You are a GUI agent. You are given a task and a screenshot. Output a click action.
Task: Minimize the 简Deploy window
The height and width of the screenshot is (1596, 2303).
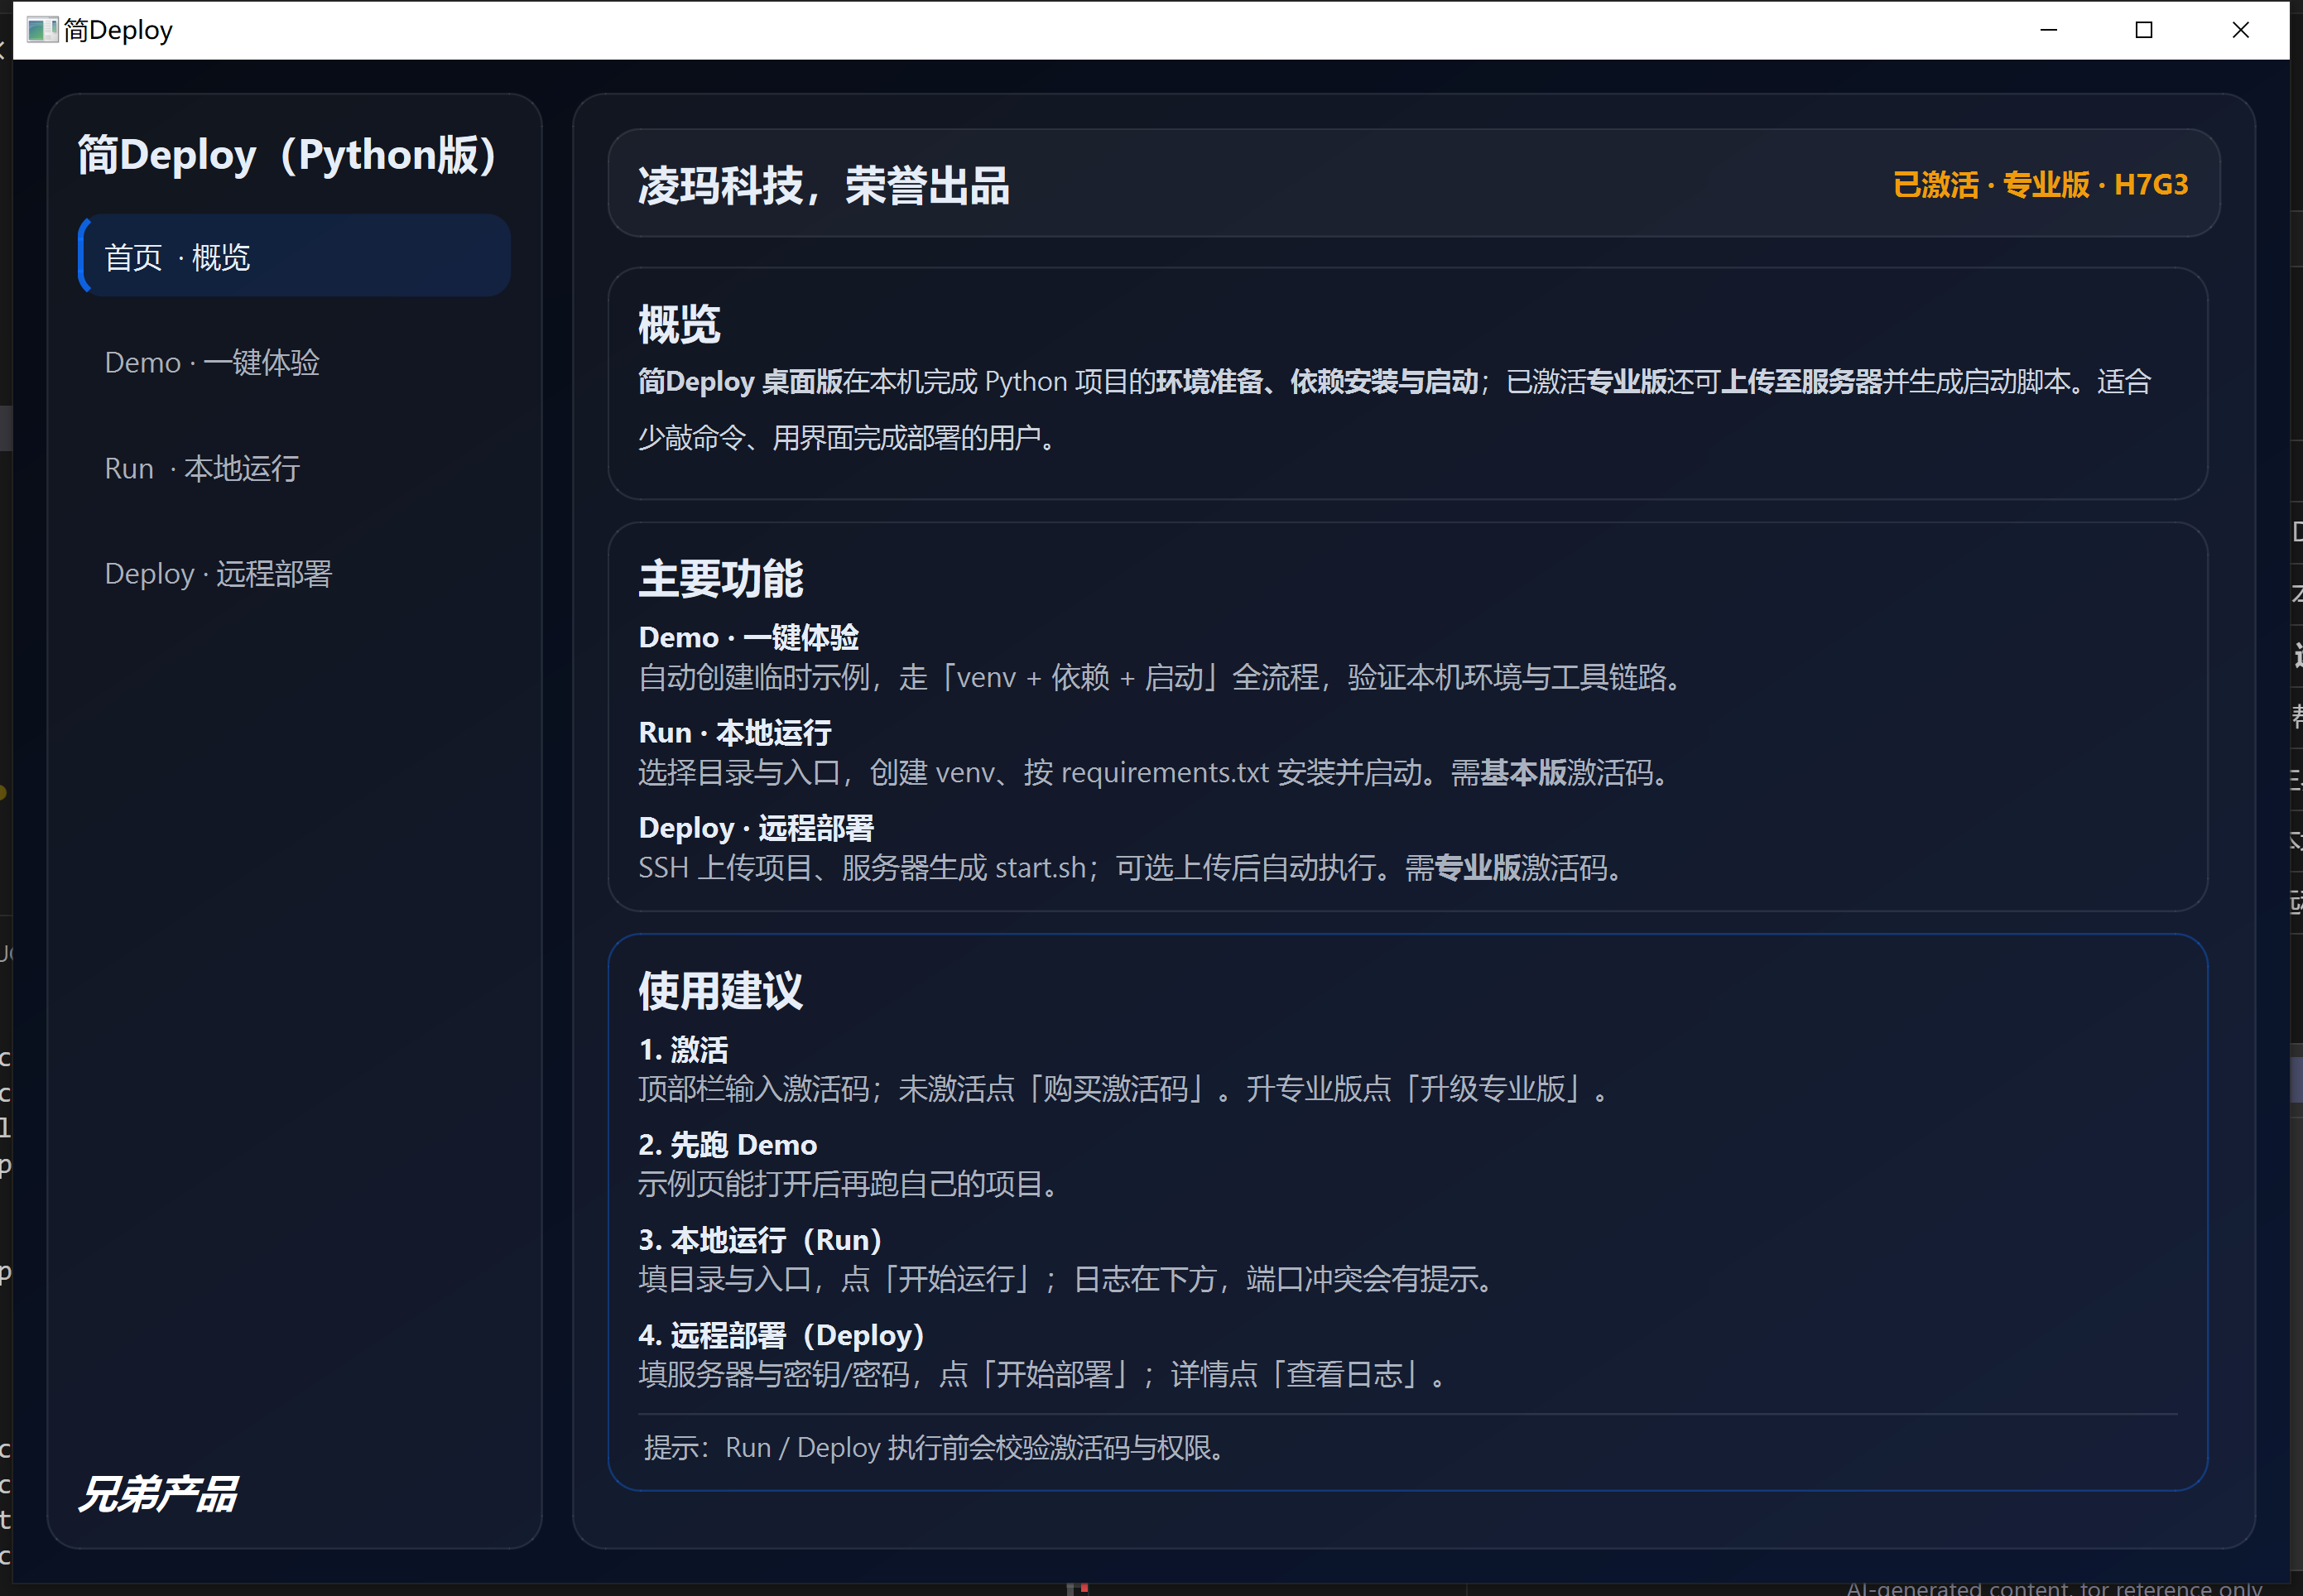(2048, 29)
